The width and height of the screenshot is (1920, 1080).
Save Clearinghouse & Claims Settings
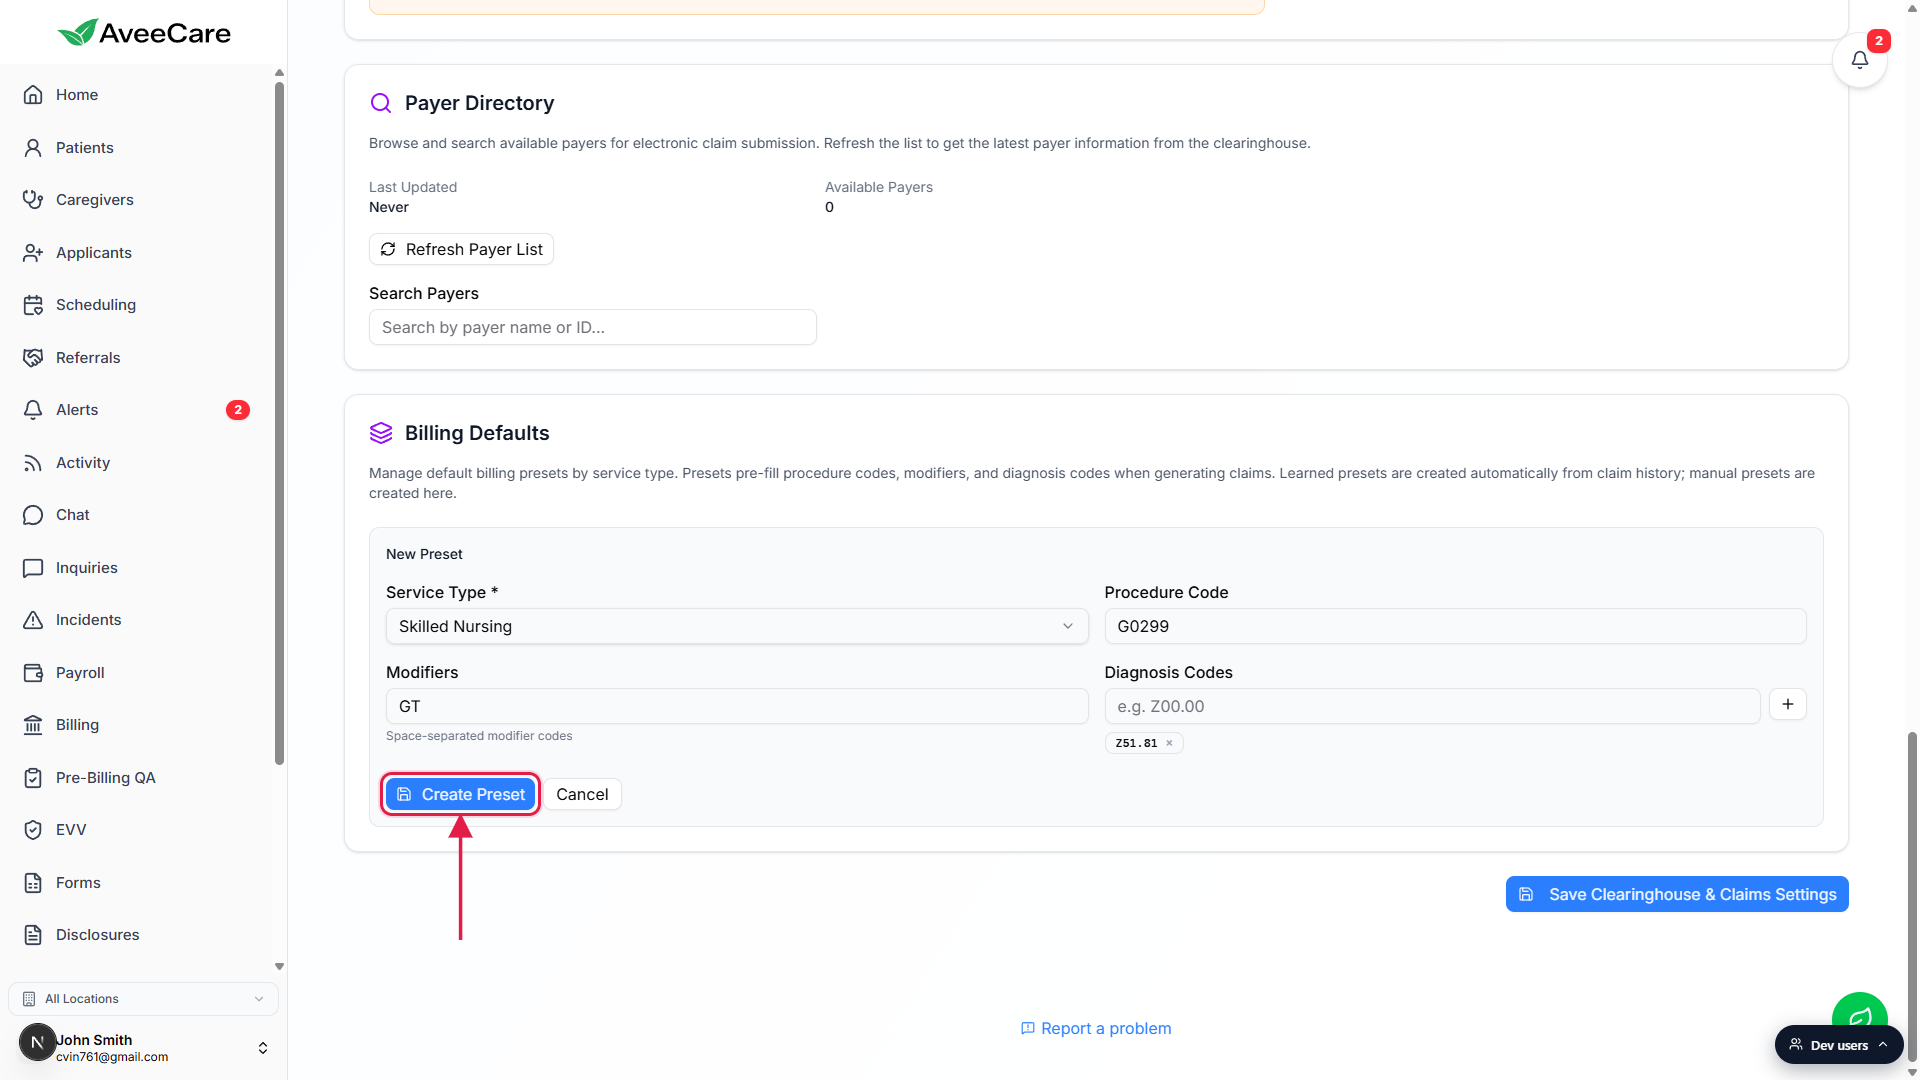1677,894
